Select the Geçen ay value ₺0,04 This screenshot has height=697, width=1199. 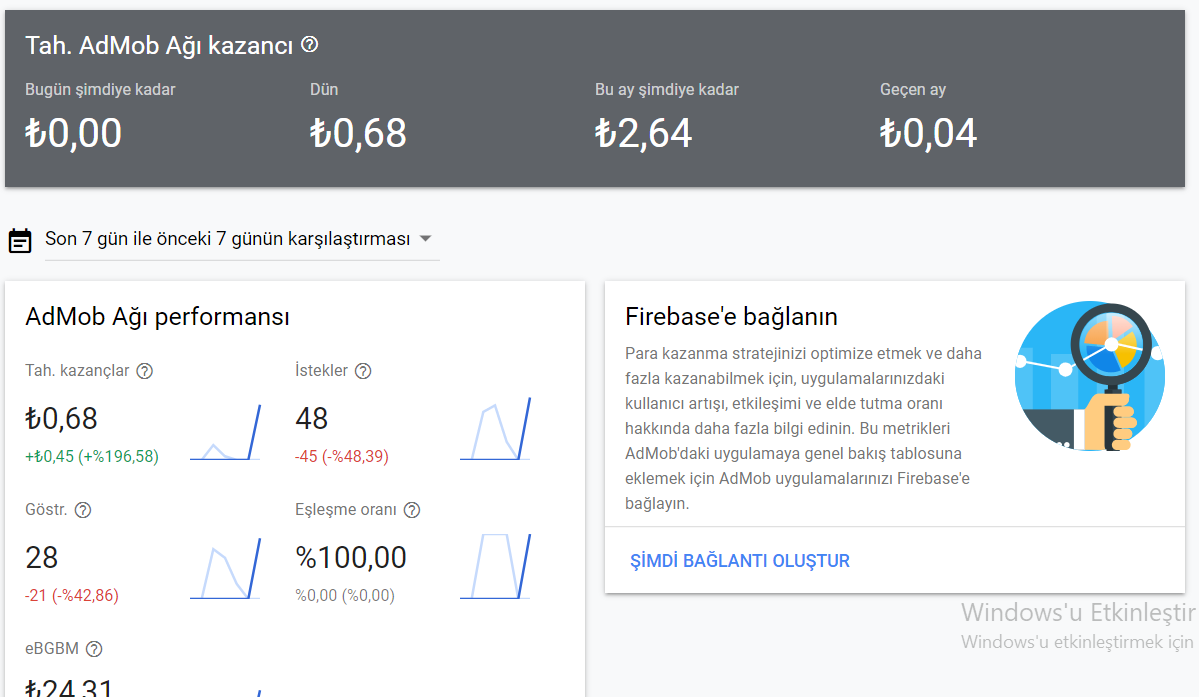coord(928,133)
